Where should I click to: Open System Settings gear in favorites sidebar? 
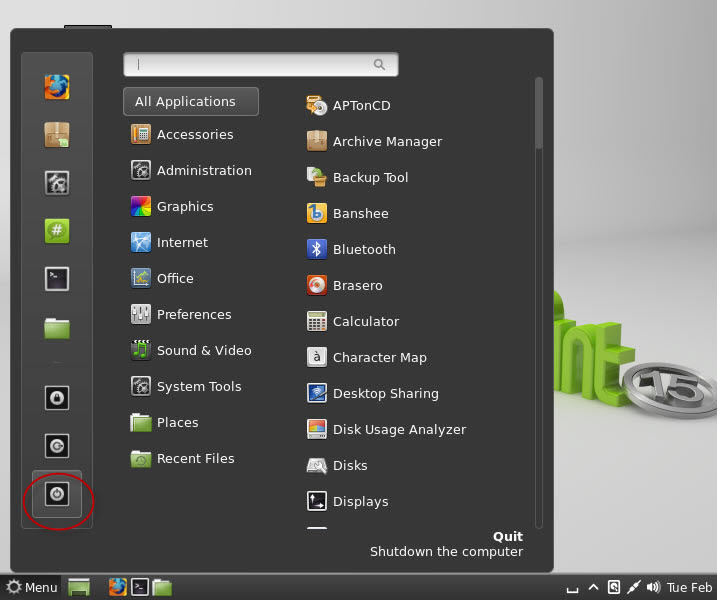tap(57, 183)
